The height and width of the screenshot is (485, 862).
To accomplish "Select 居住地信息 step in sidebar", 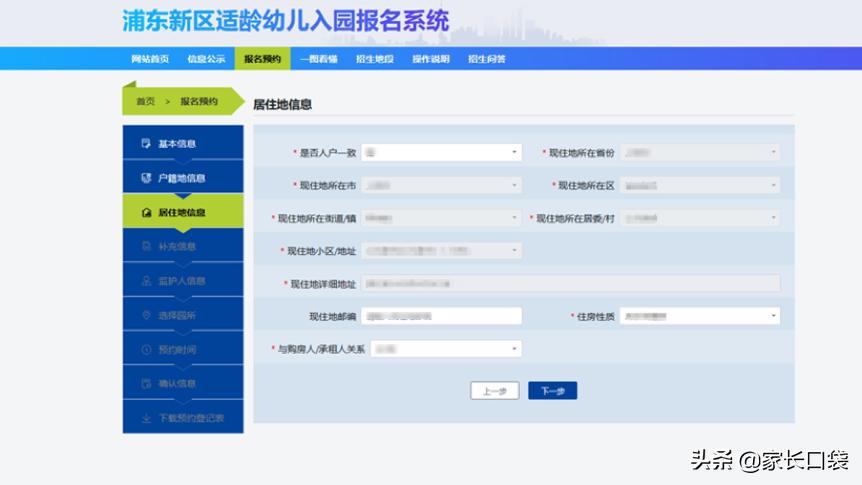I will [x=183, y=211].
